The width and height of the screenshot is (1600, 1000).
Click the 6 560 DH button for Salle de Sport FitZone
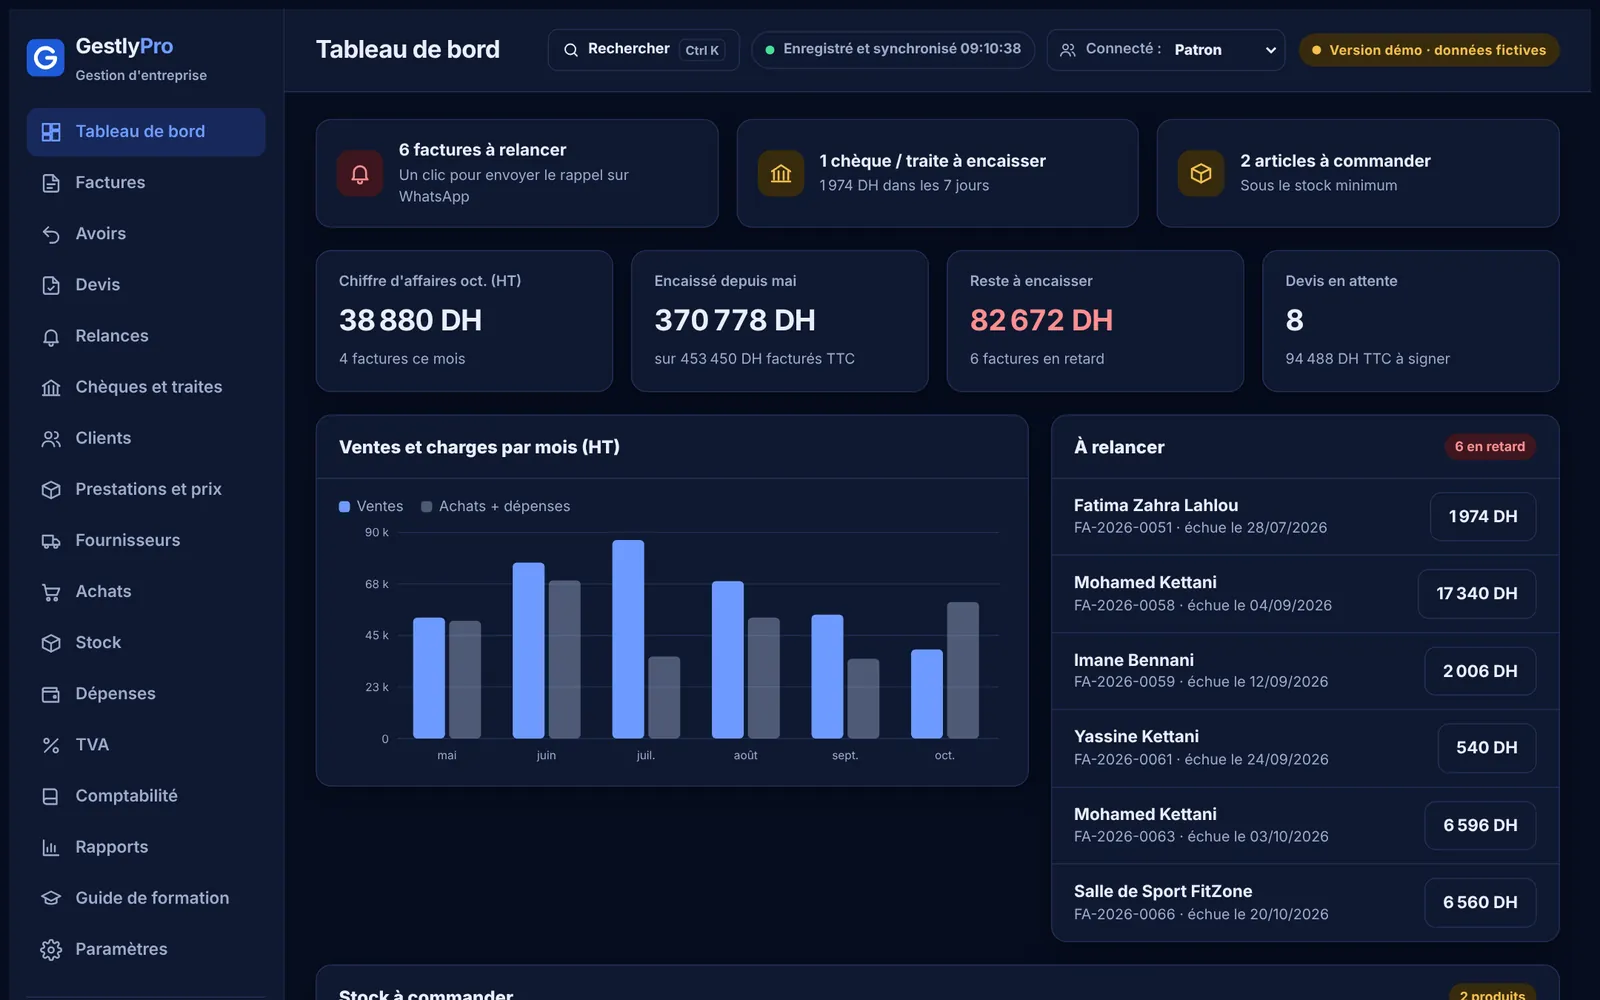tap(1480, 902)
